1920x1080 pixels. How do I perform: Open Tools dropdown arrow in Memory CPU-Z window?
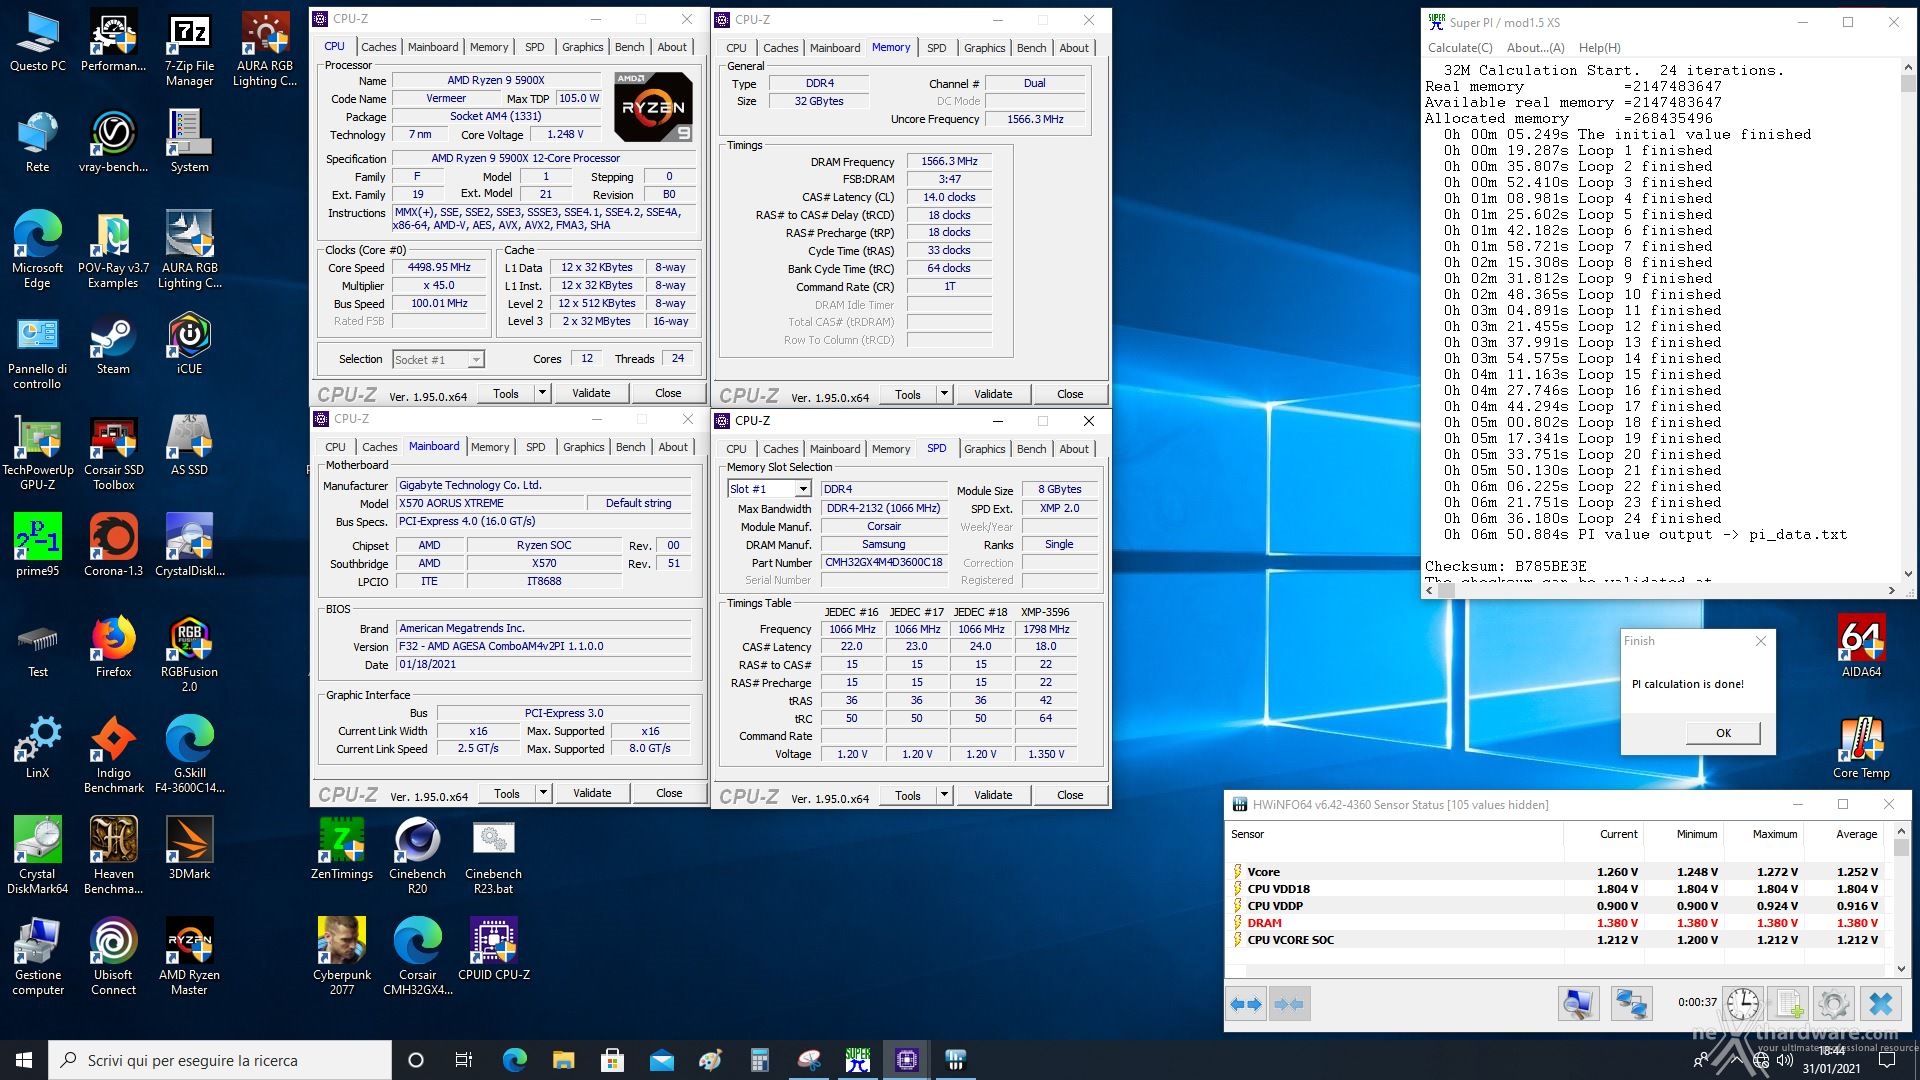pyautogui.click(x=944, y=394)
